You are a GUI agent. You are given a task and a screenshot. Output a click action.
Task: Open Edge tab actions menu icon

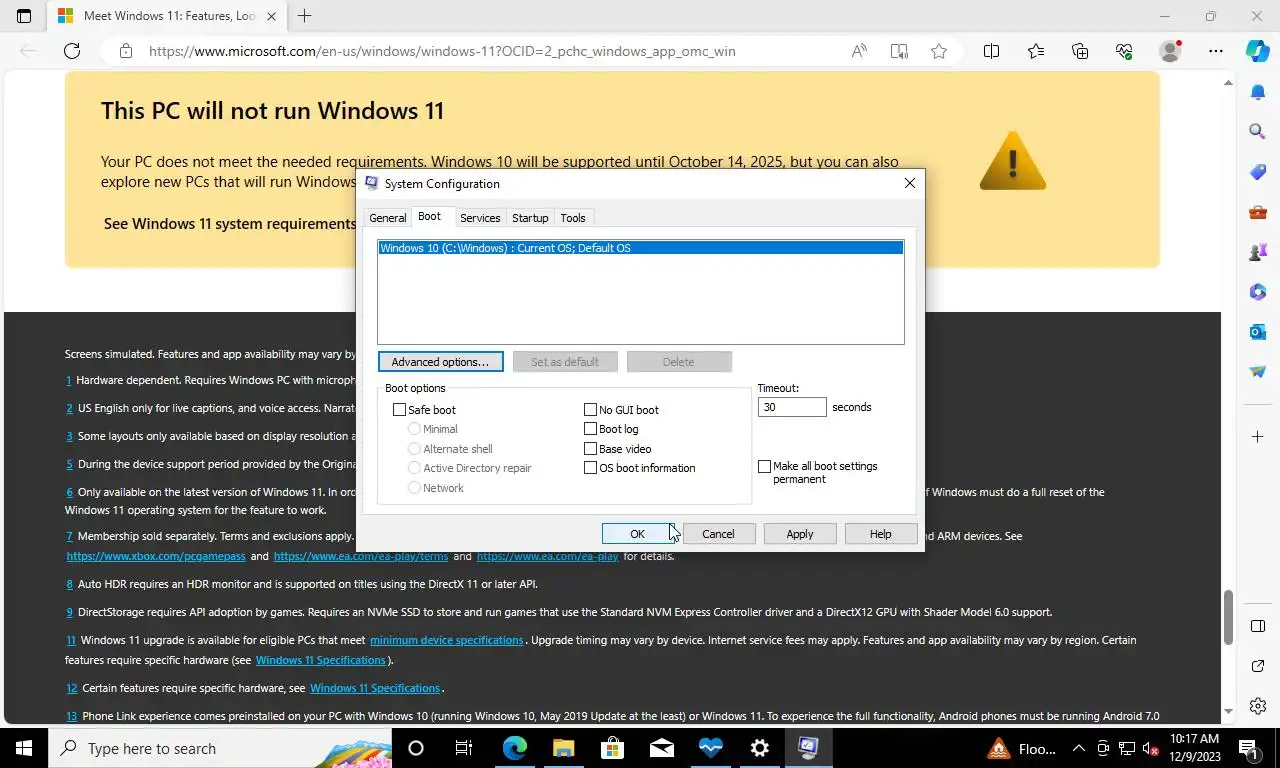pyautogui.click(x=24, y=16)
